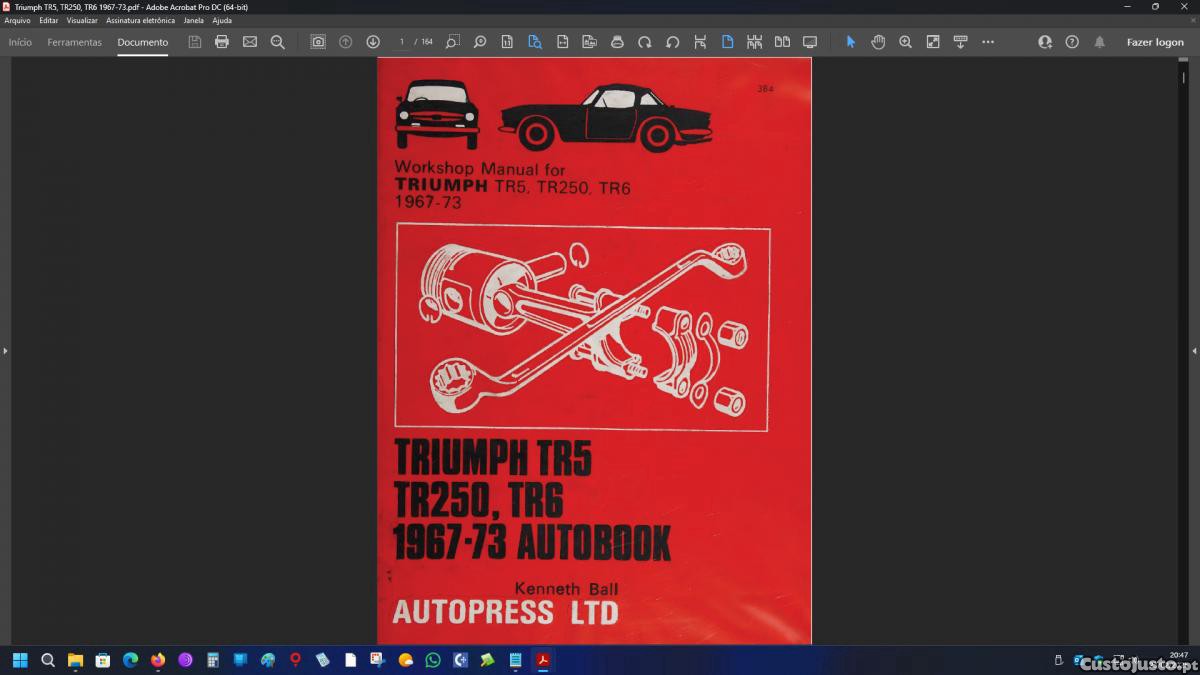Rotate view counterclockwise icon
Image resolution: width=1200 pixels, height=675 pixels.
click(673, 42)
